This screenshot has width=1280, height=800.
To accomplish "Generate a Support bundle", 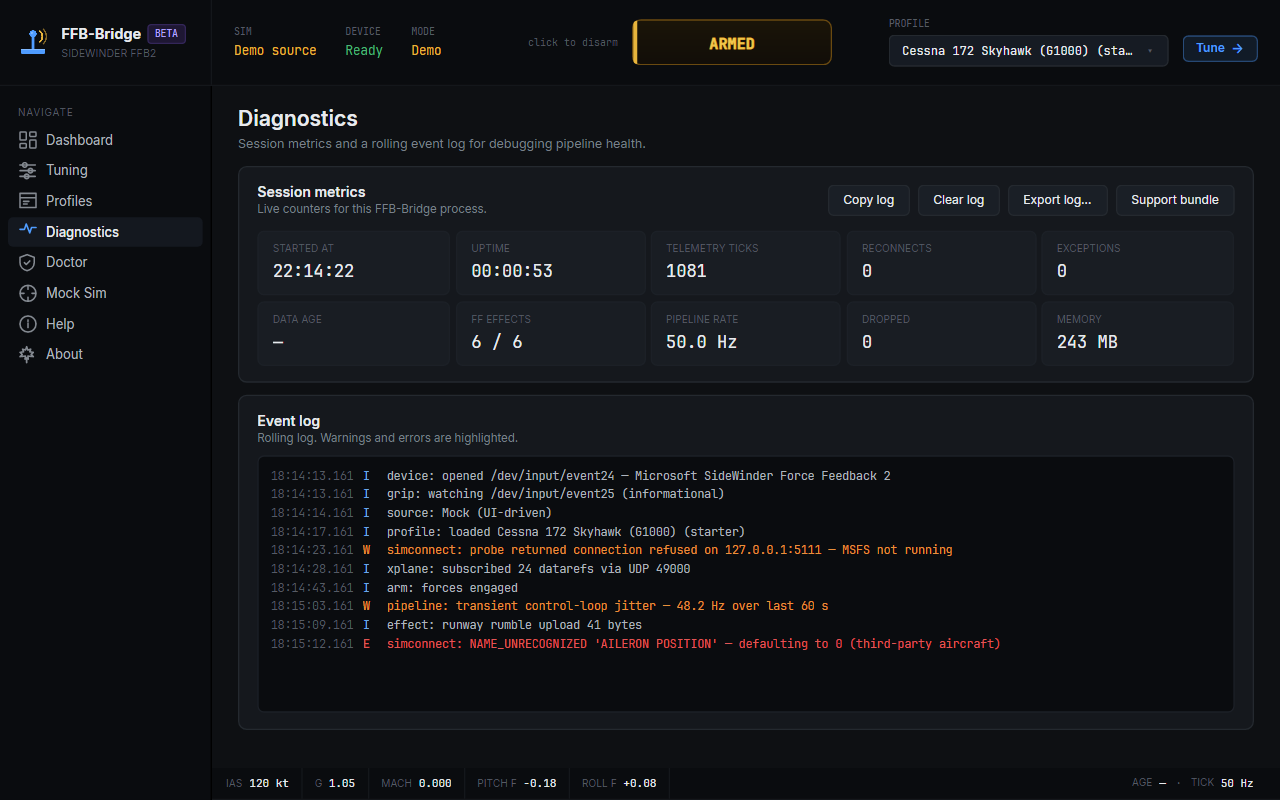I will tap(1175, 200).
